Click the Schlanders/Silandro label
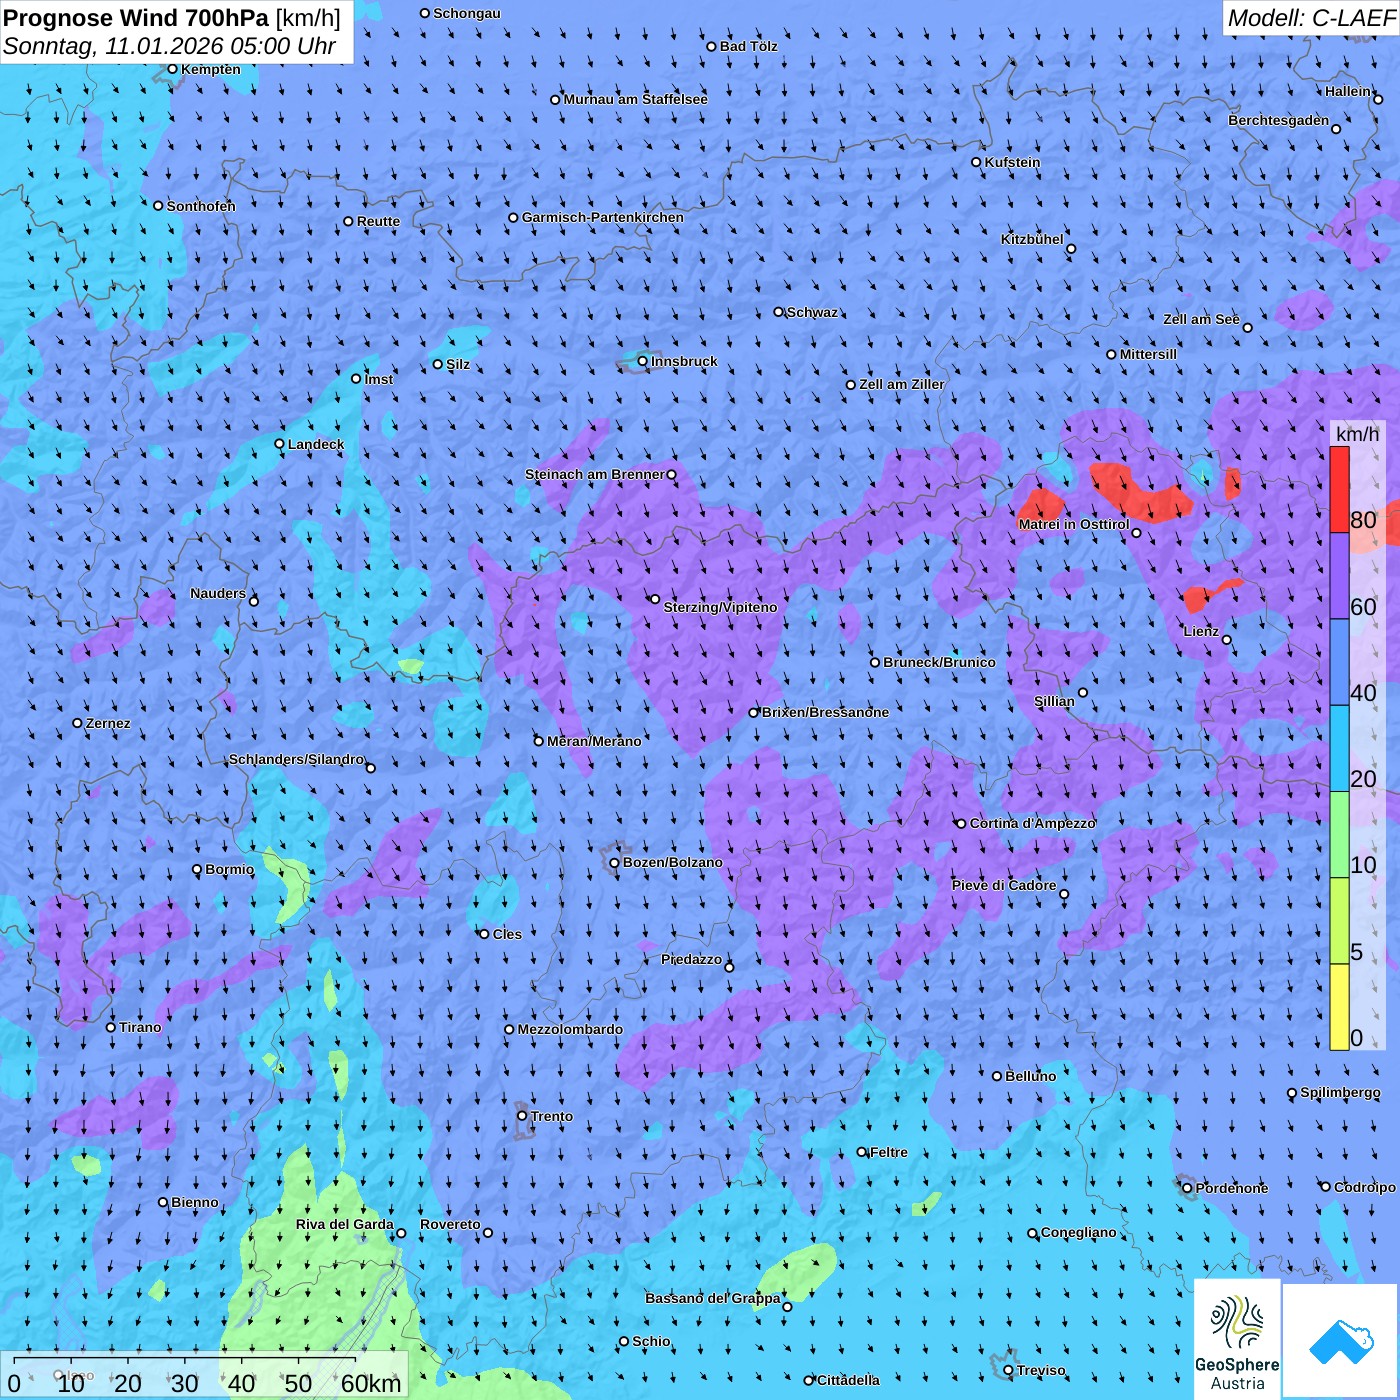 [x=297, y=759]
